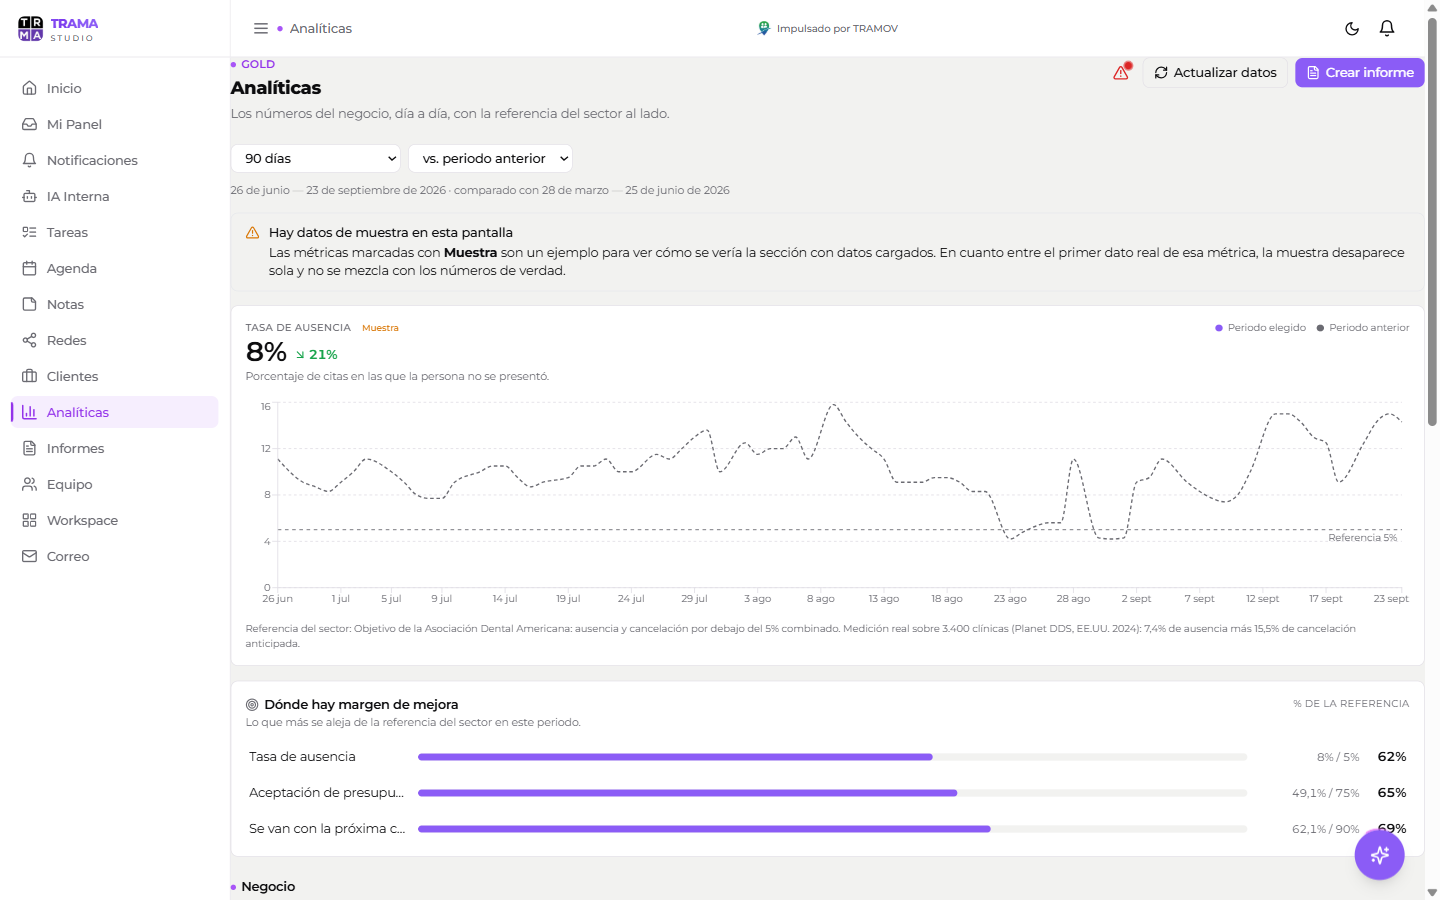Click the 8% absence rate value
This screenshot has height=900, width=1440.
266,352
